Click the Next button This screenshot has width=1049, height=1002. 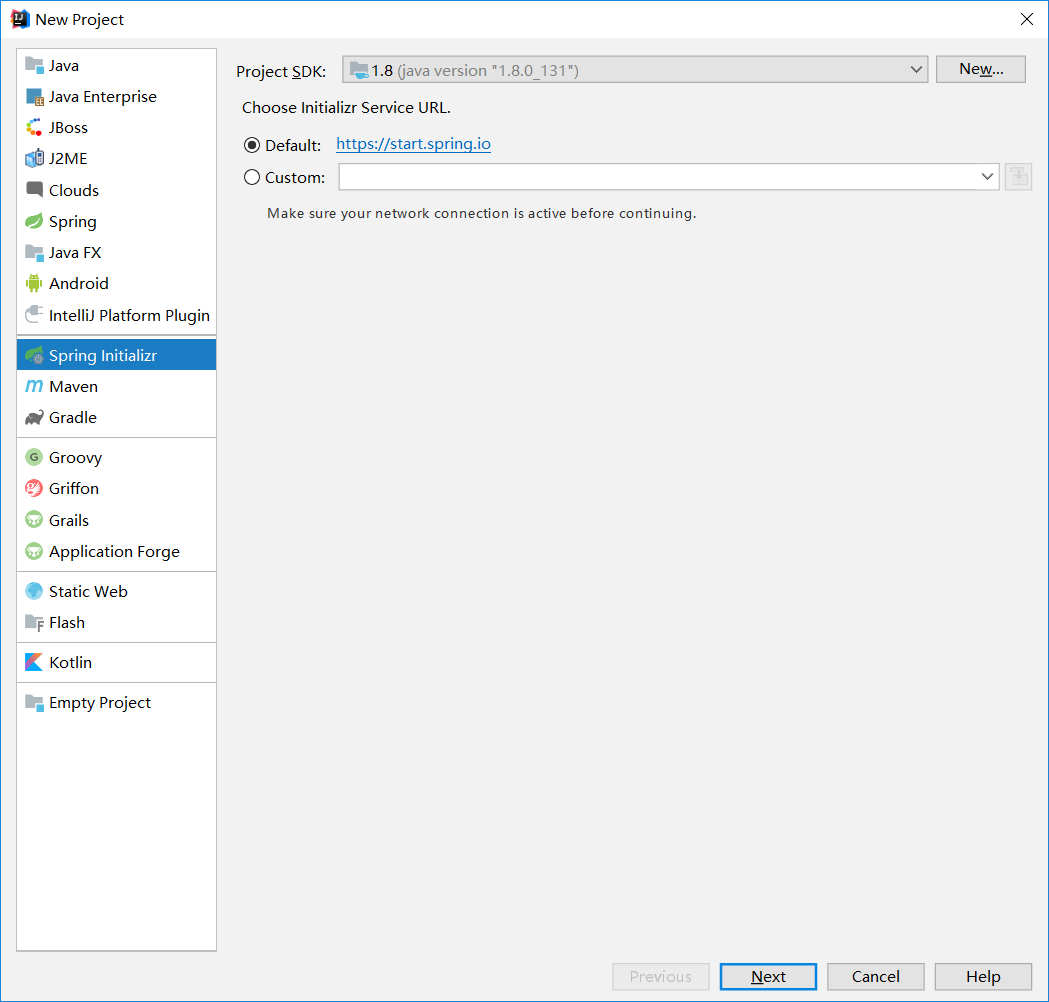click(768, 977)
